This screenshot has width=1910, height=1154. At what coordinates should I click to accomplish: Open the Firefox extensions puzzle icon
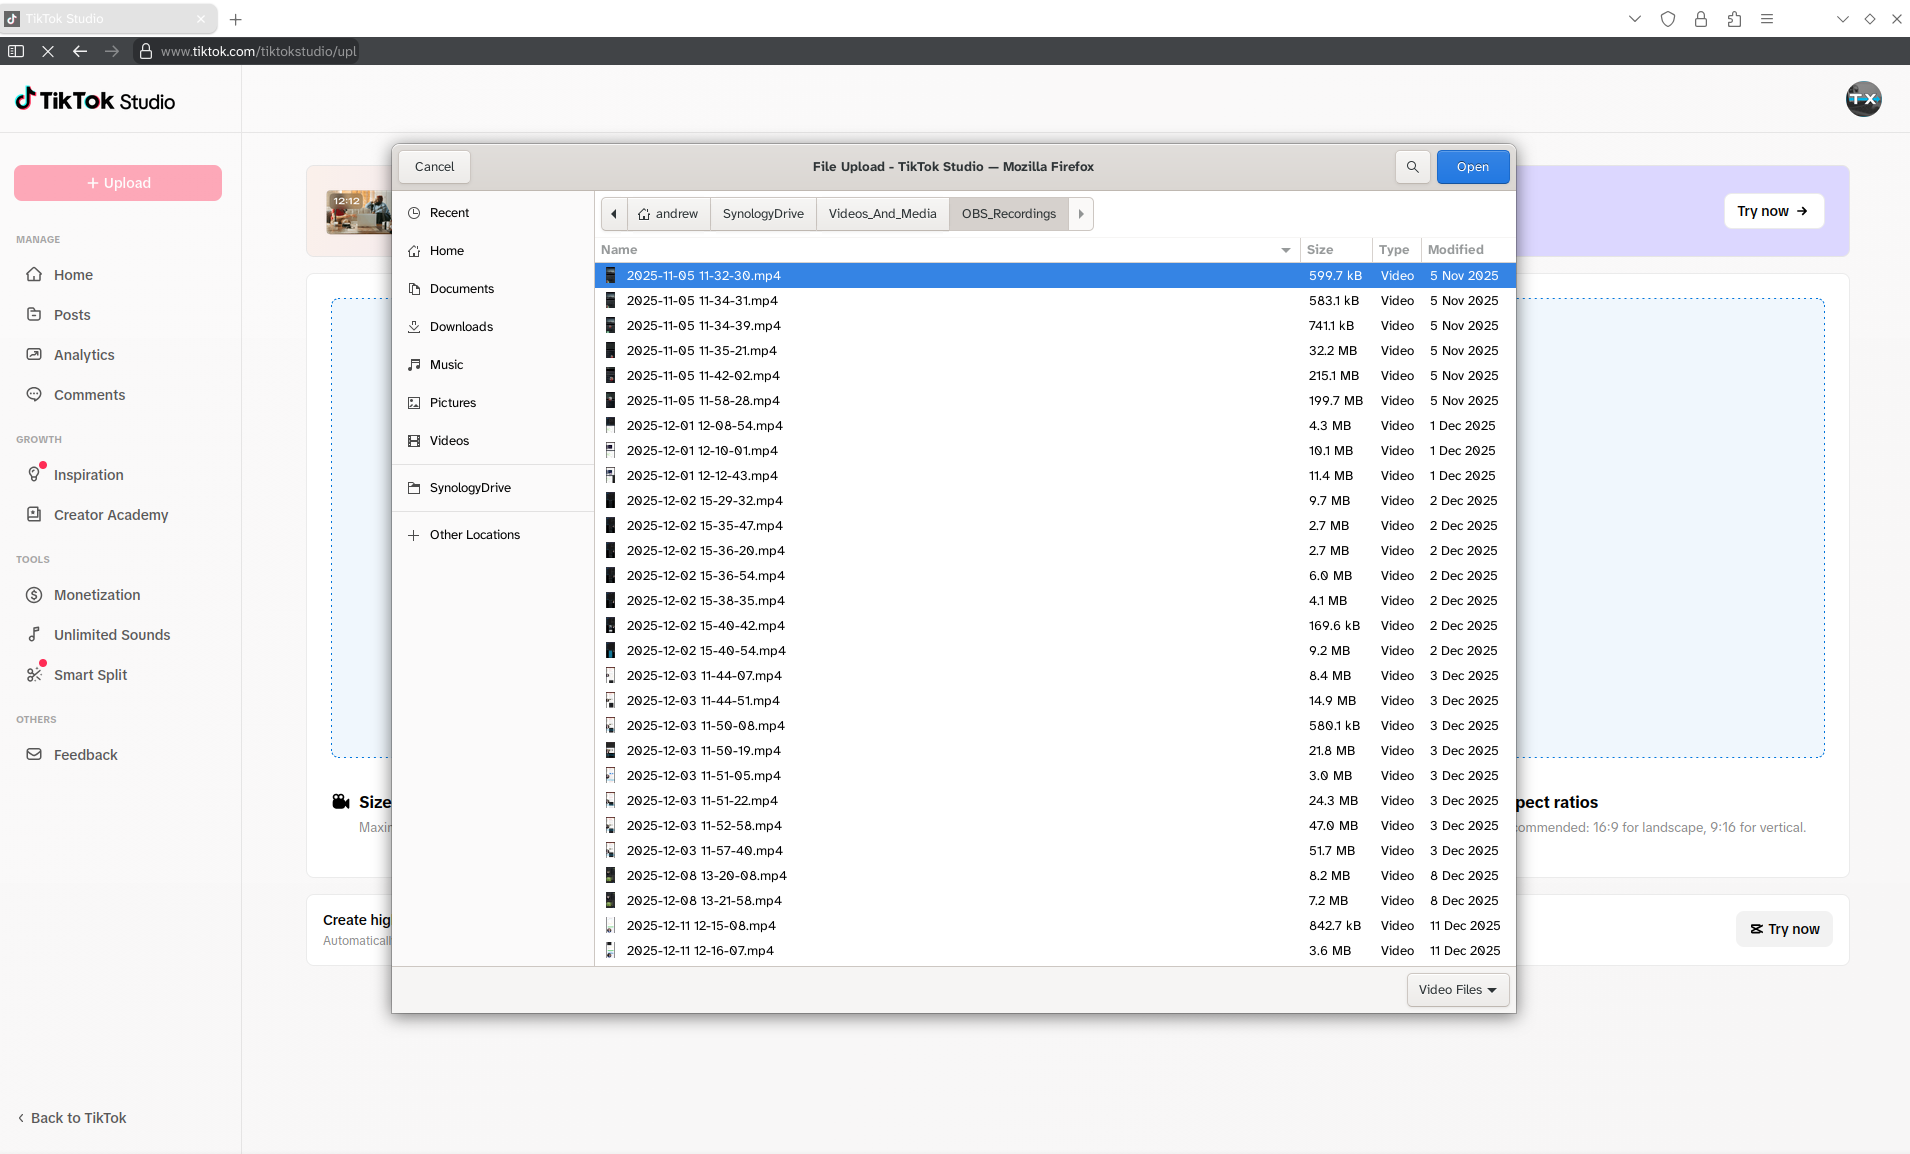[x=1734, y=19]
